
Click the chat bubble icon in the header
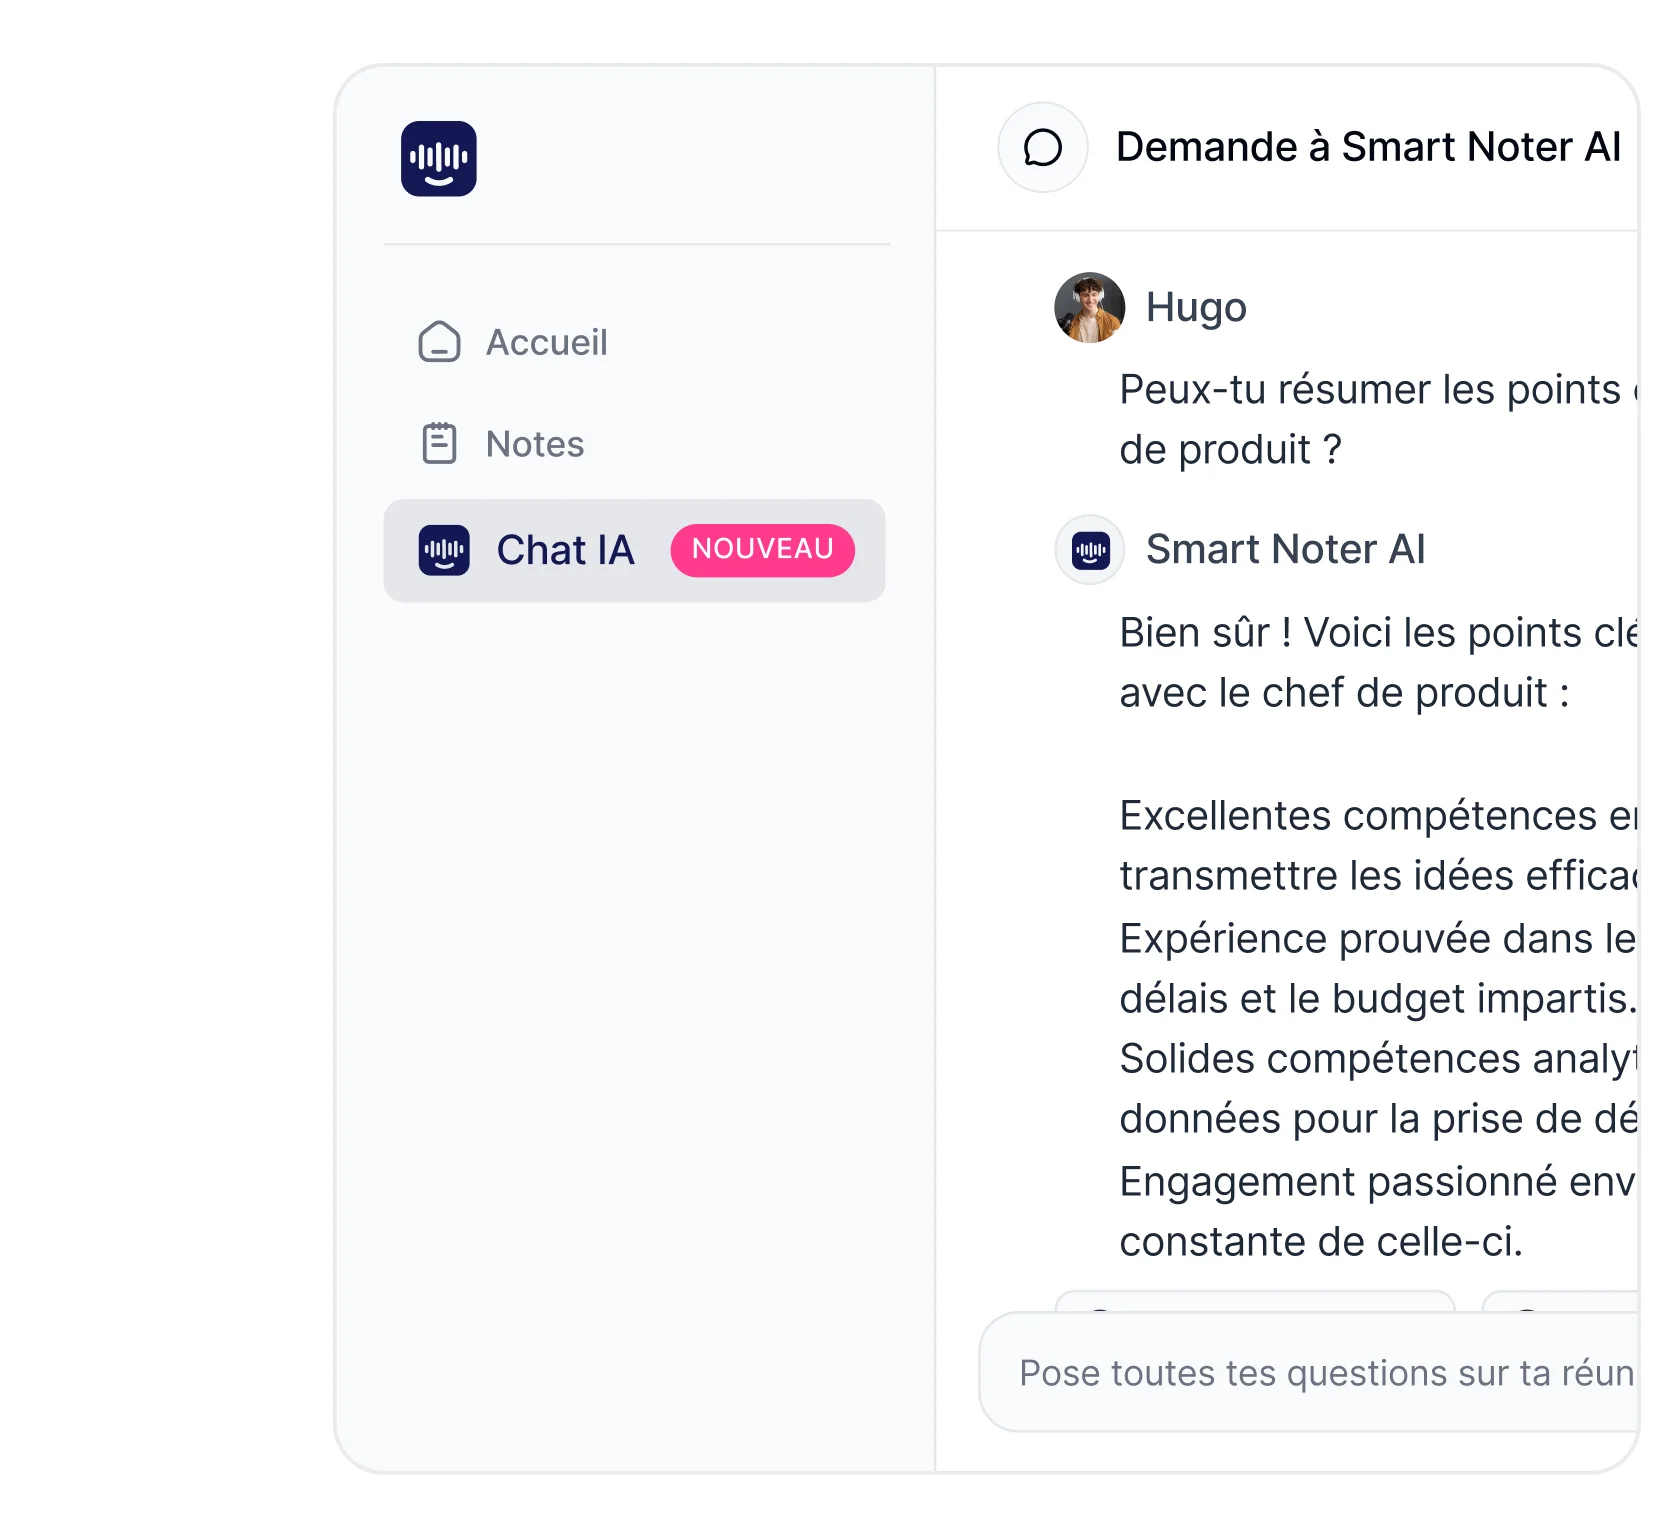pyautogui.click(x=1043, y=147)
